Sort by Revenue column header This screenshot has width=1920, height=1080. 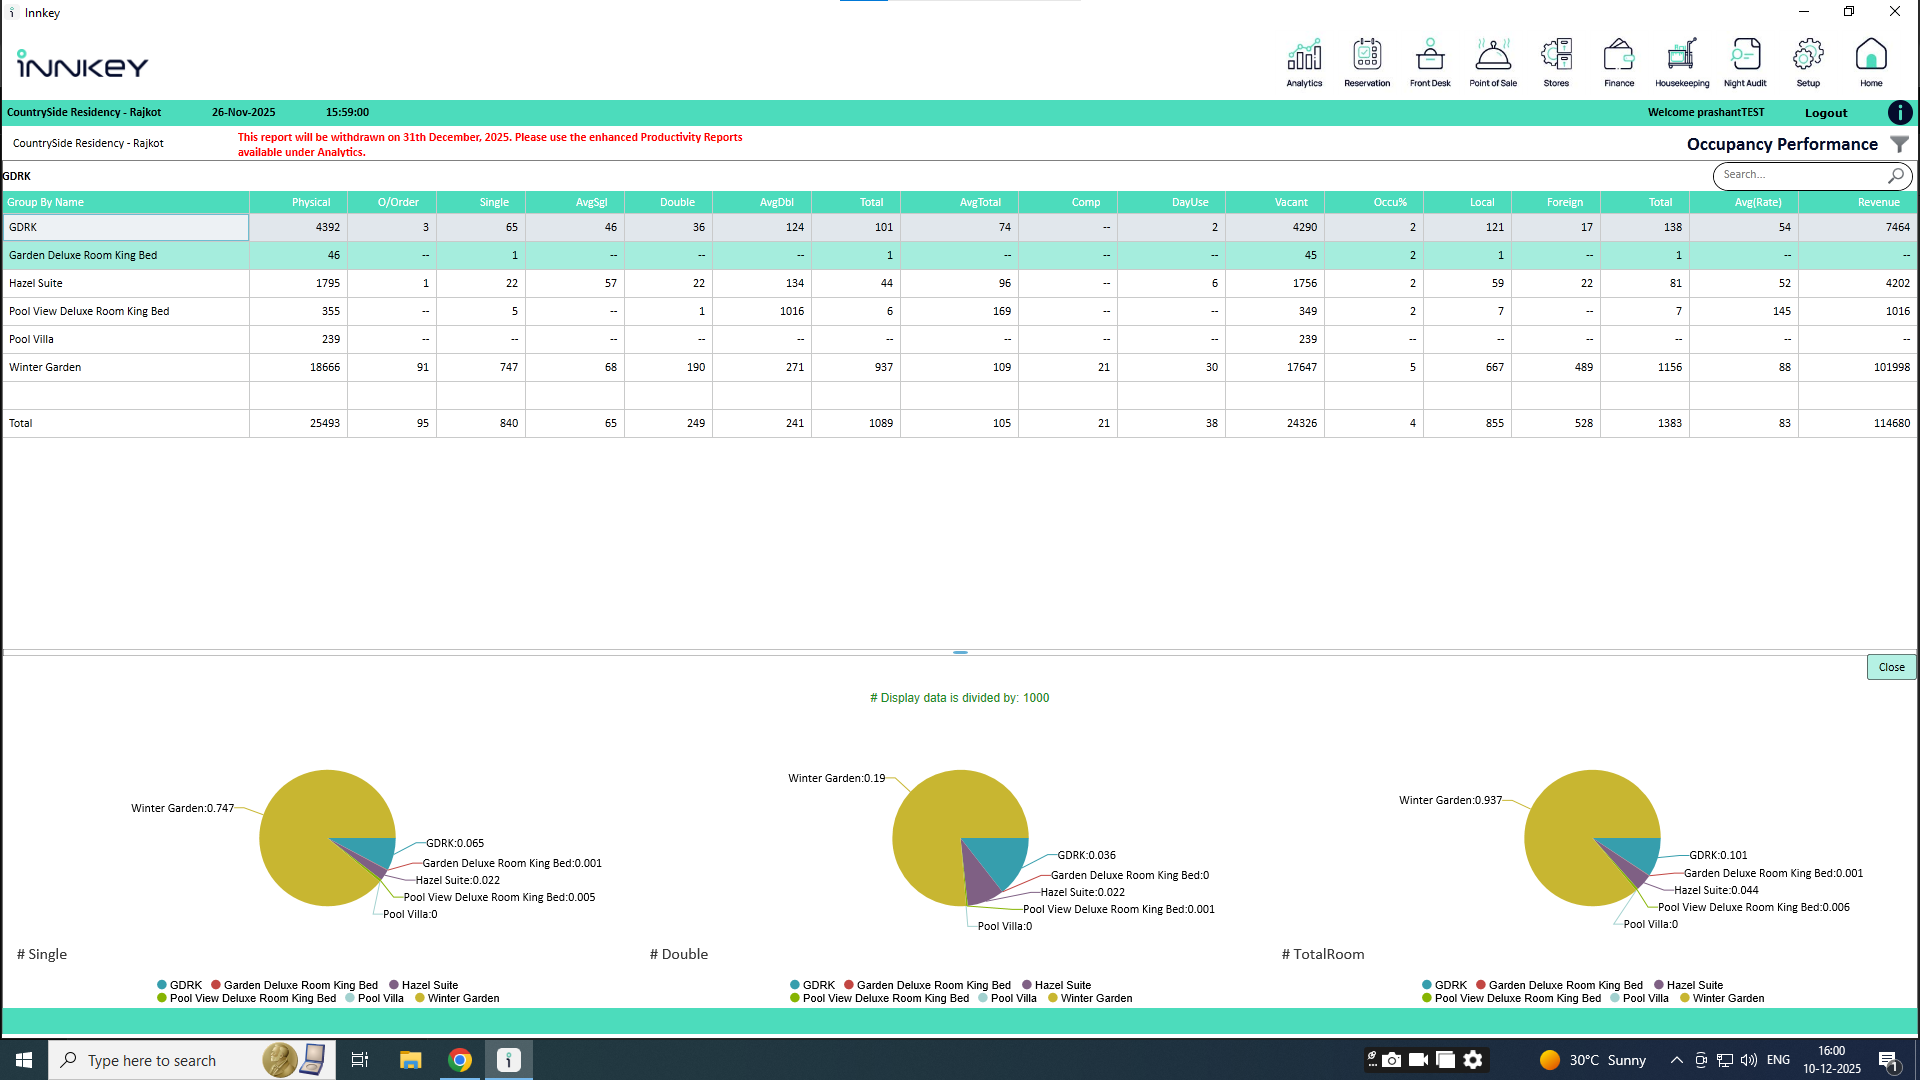1878,202
